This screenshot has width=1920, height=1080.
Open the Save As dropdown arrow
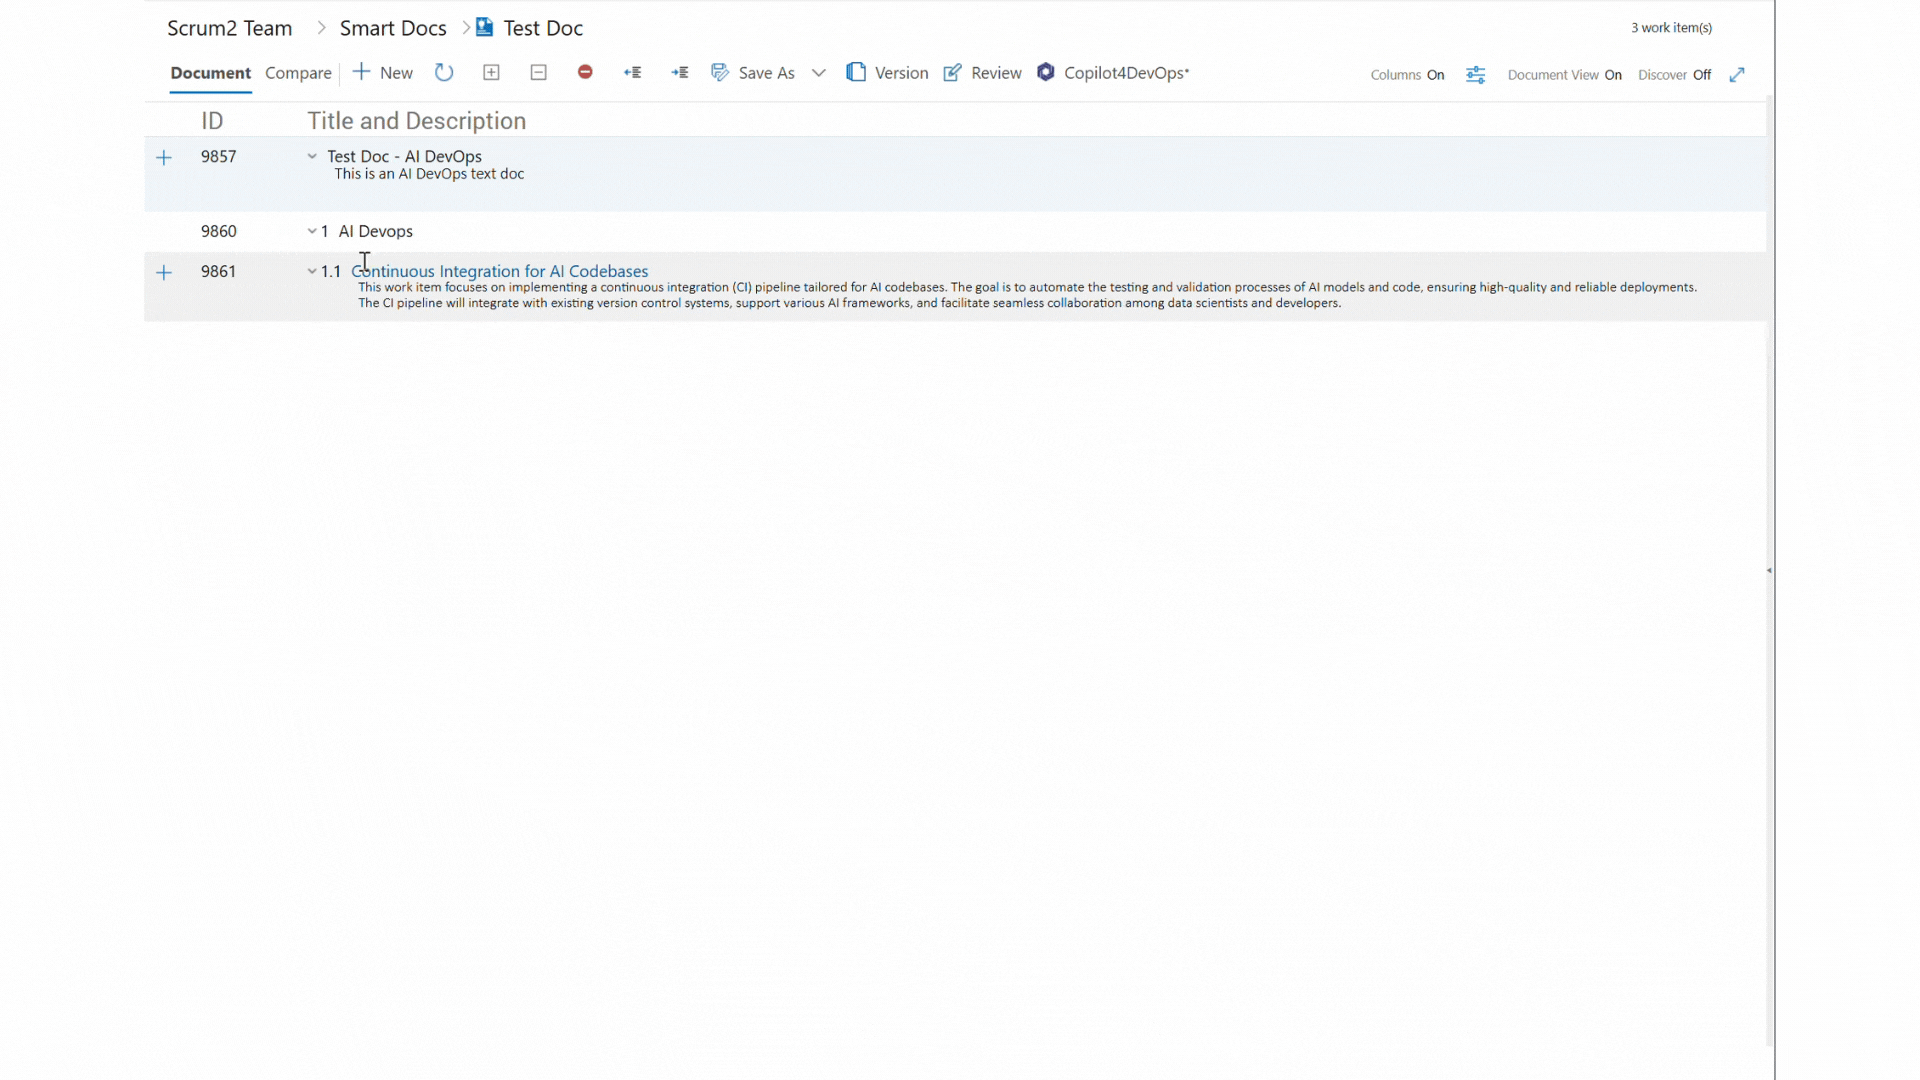tap(819, 73)
